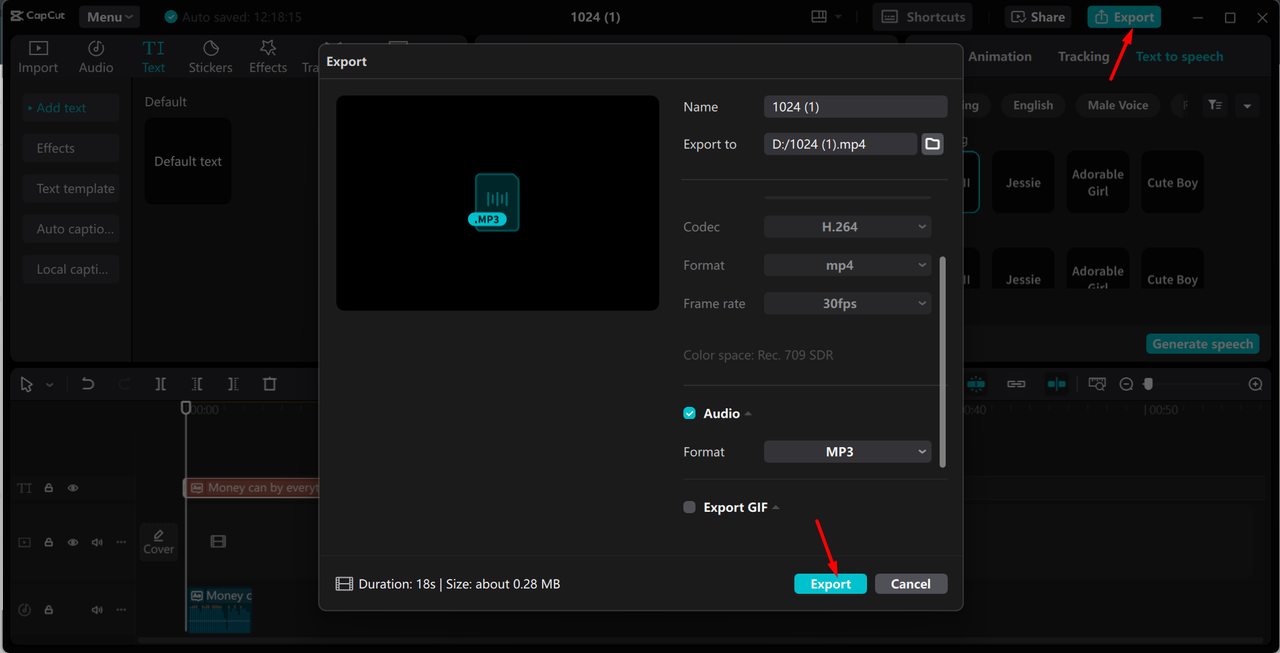1280x653 pixels.
Task: Click the timeline zoom slider handle
Action: coord(1148,384)
